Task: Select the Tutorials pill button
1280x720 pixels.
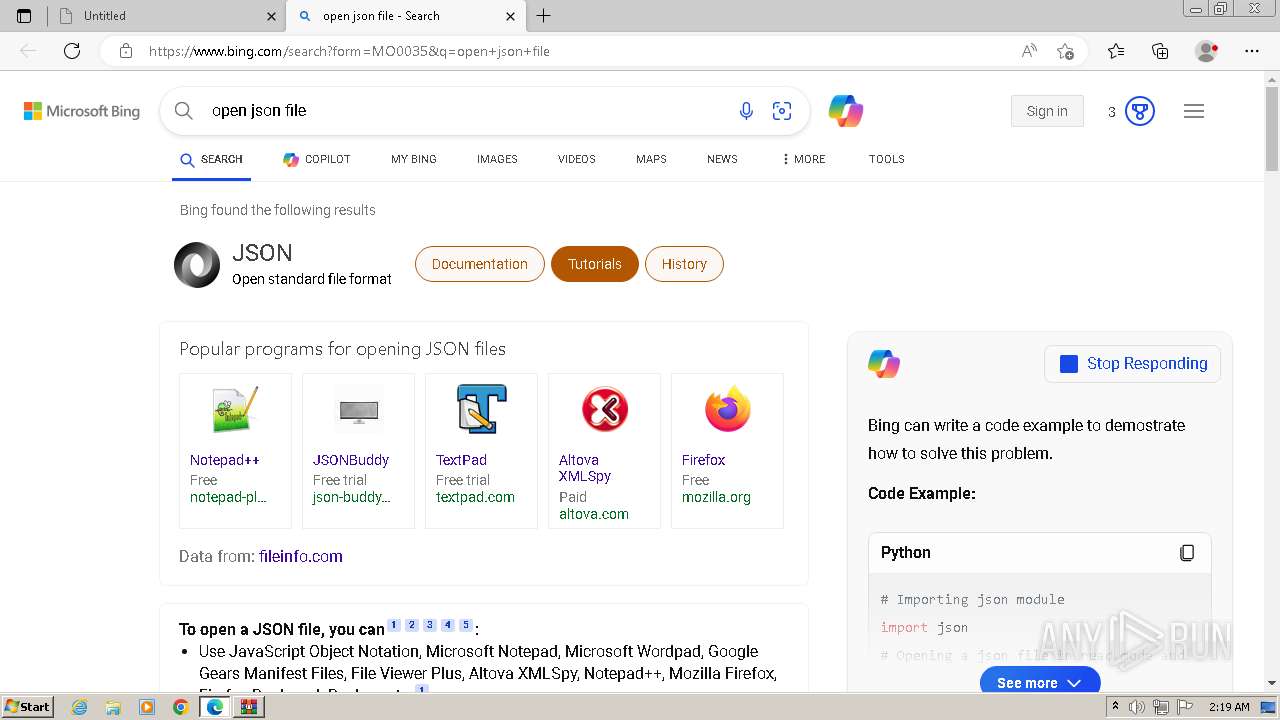Action: [x=595, y=264]
